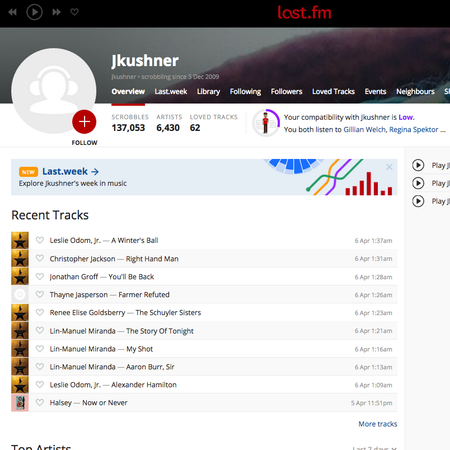The width and height of the screenshot is (450, 450).
Task: Open album art for The Story Of Tonight
Action: click(20, 330)
